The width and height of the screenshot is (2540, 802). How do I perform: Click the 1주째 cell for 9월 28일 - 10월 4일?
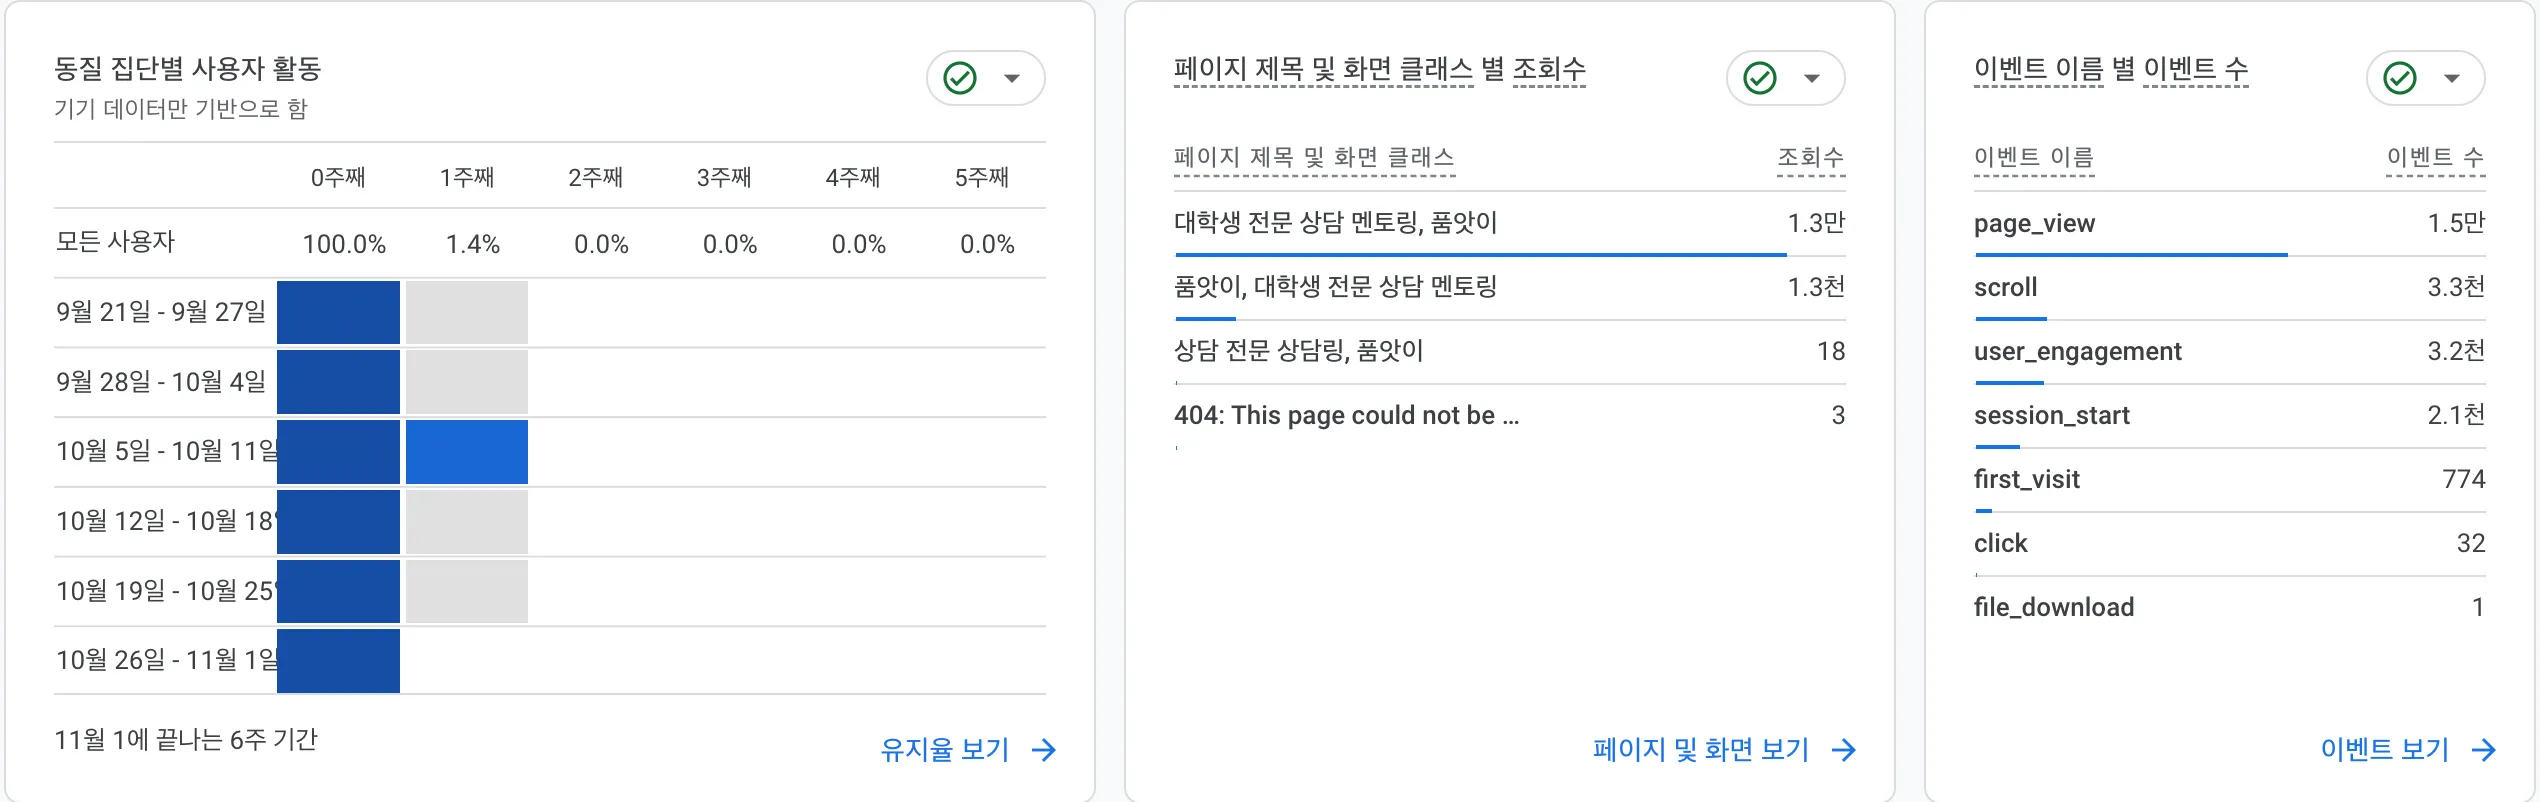point(467,382)
